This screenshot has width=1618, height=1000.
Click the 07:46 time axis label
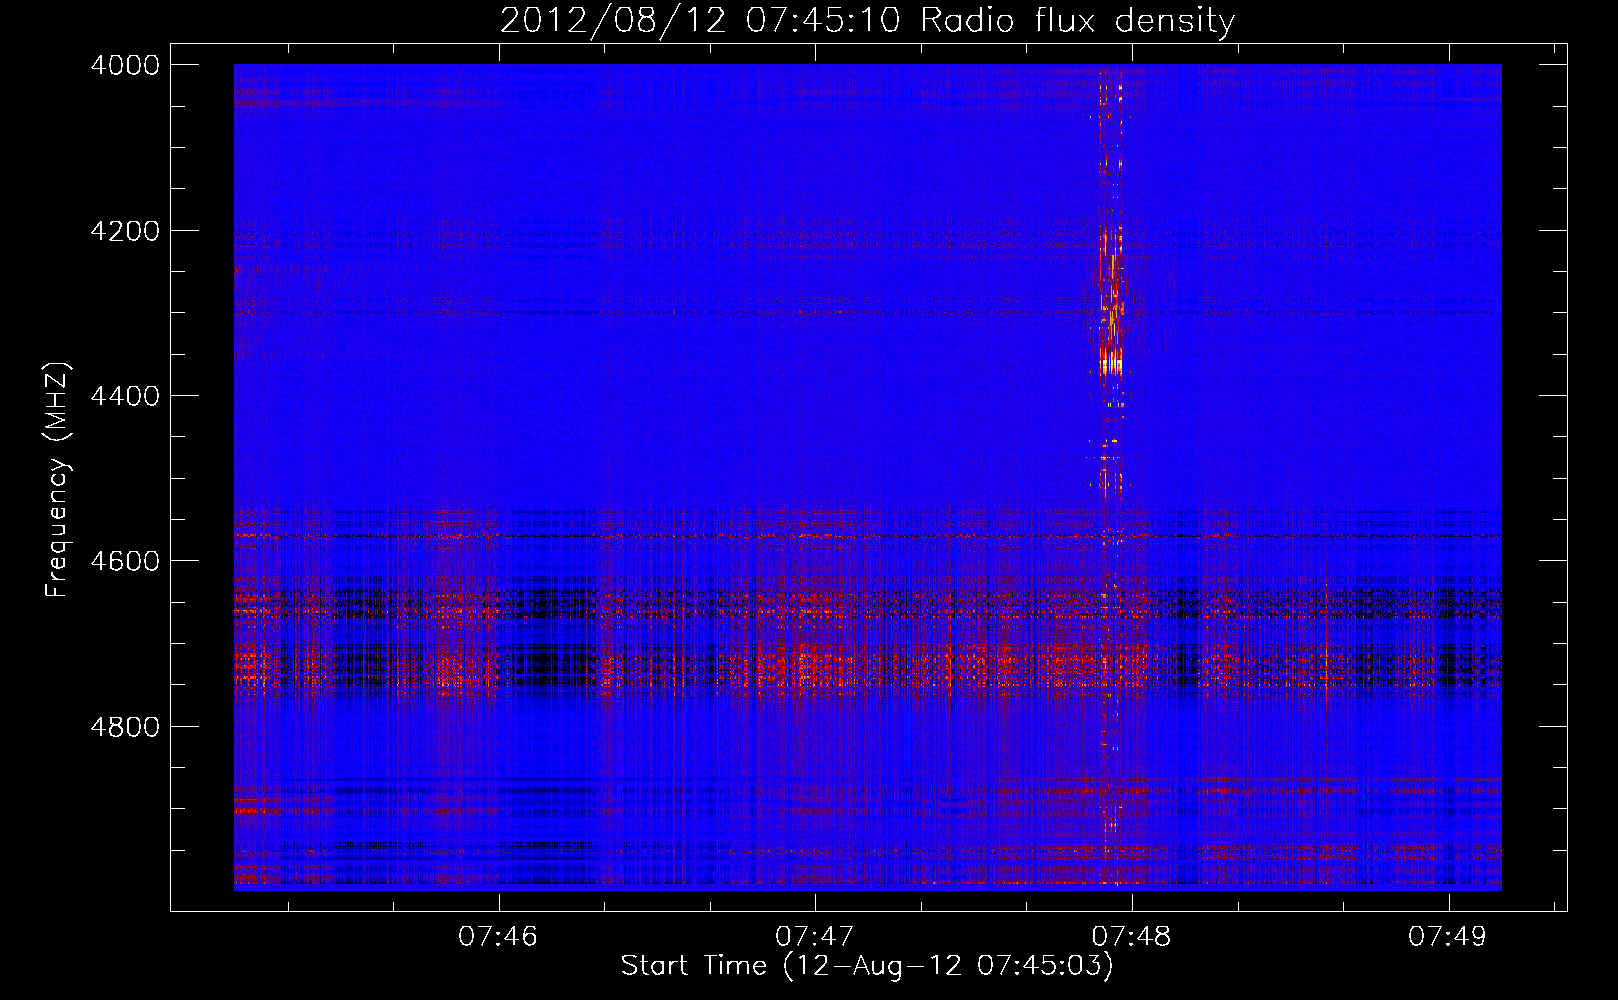(498, 936)
